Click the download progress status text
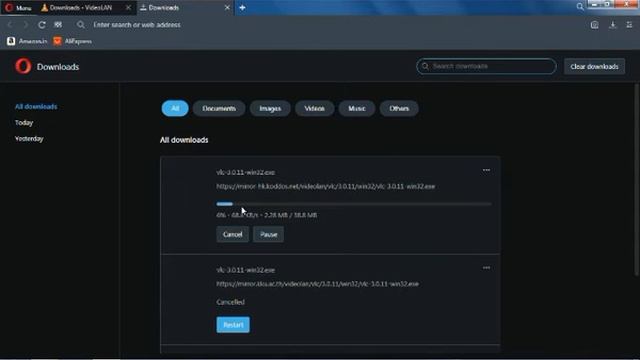This screenshot has width=640, height=360. pyautogui.click(x=267, y=215)
